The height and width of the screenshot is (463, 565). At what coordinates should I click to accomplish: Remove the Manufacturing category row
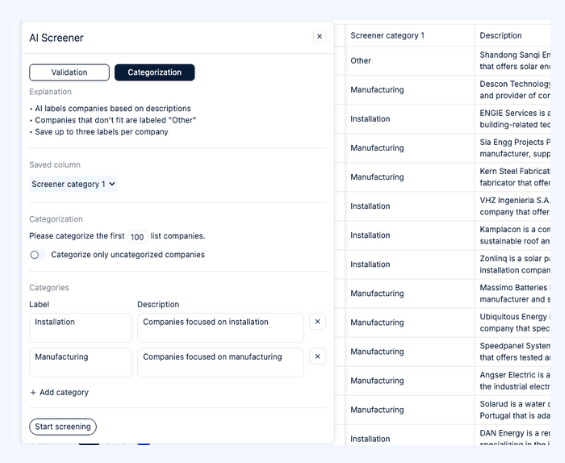(x=317, y=356)
